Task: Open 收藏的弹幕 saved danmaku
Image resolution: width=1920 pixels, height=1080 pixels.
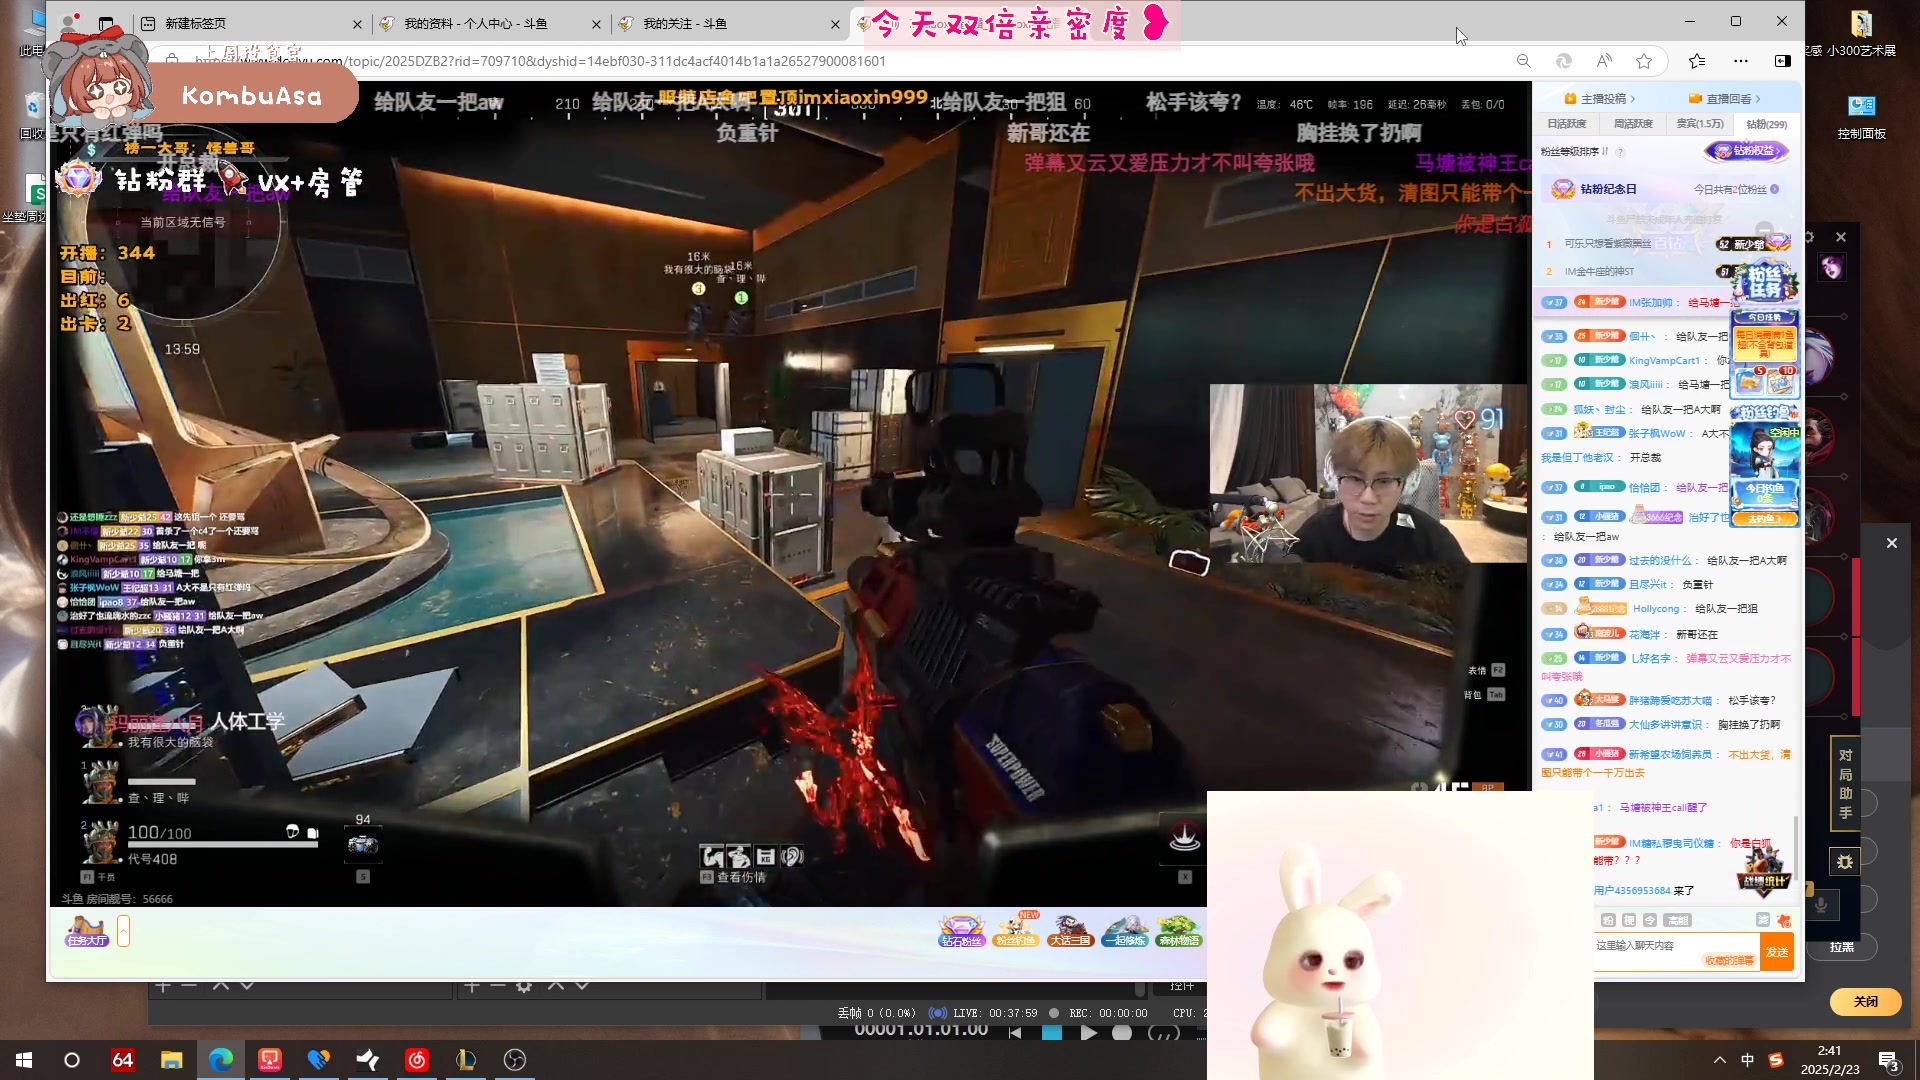Action: pos(1730,960)
